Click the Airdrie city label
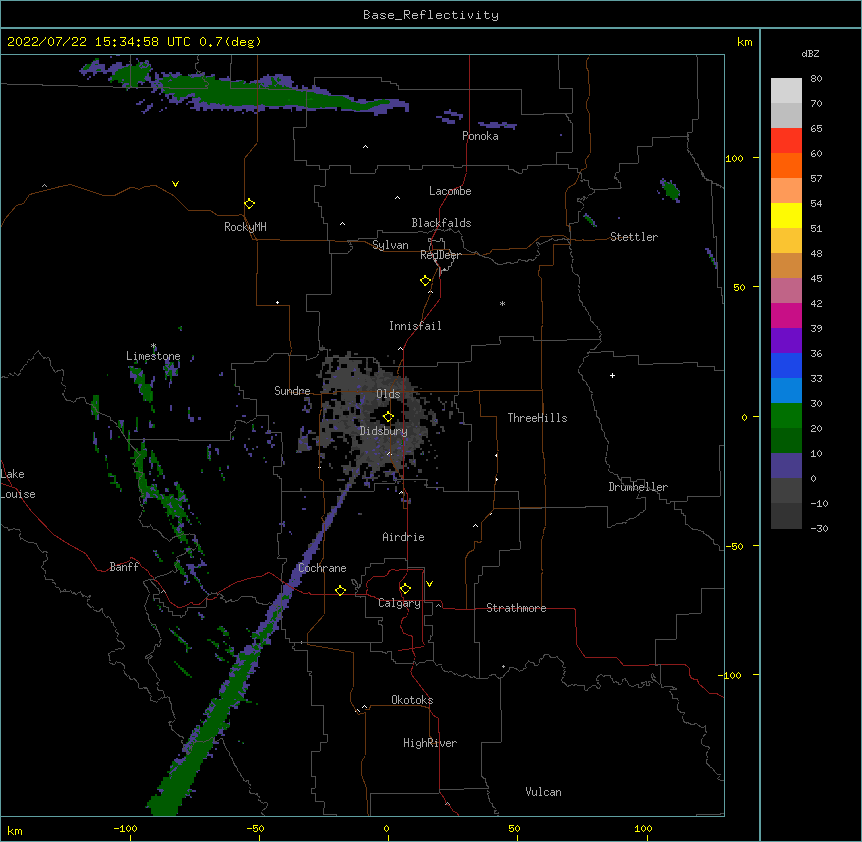The image size is (862, 842). coord(404,537)
